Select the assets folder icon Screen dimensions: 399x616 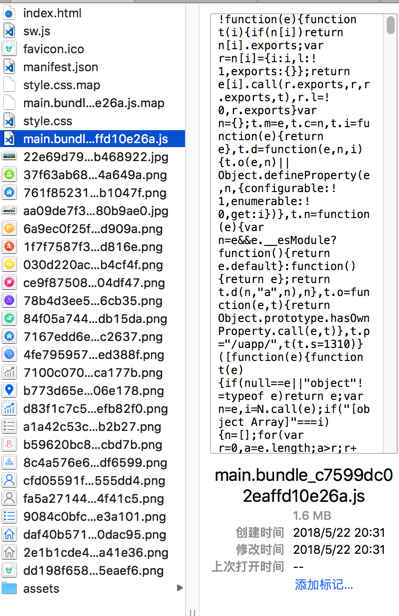tap(9, 588)
